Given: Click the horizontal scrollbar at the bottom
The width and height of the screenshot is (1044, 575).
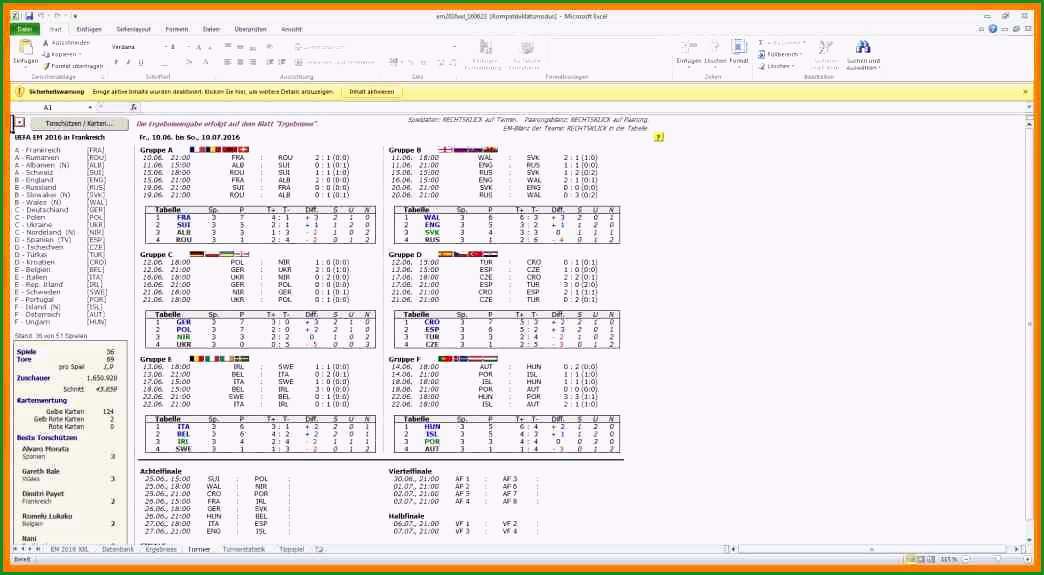Looking at the screenshot, I should [872, 549].
